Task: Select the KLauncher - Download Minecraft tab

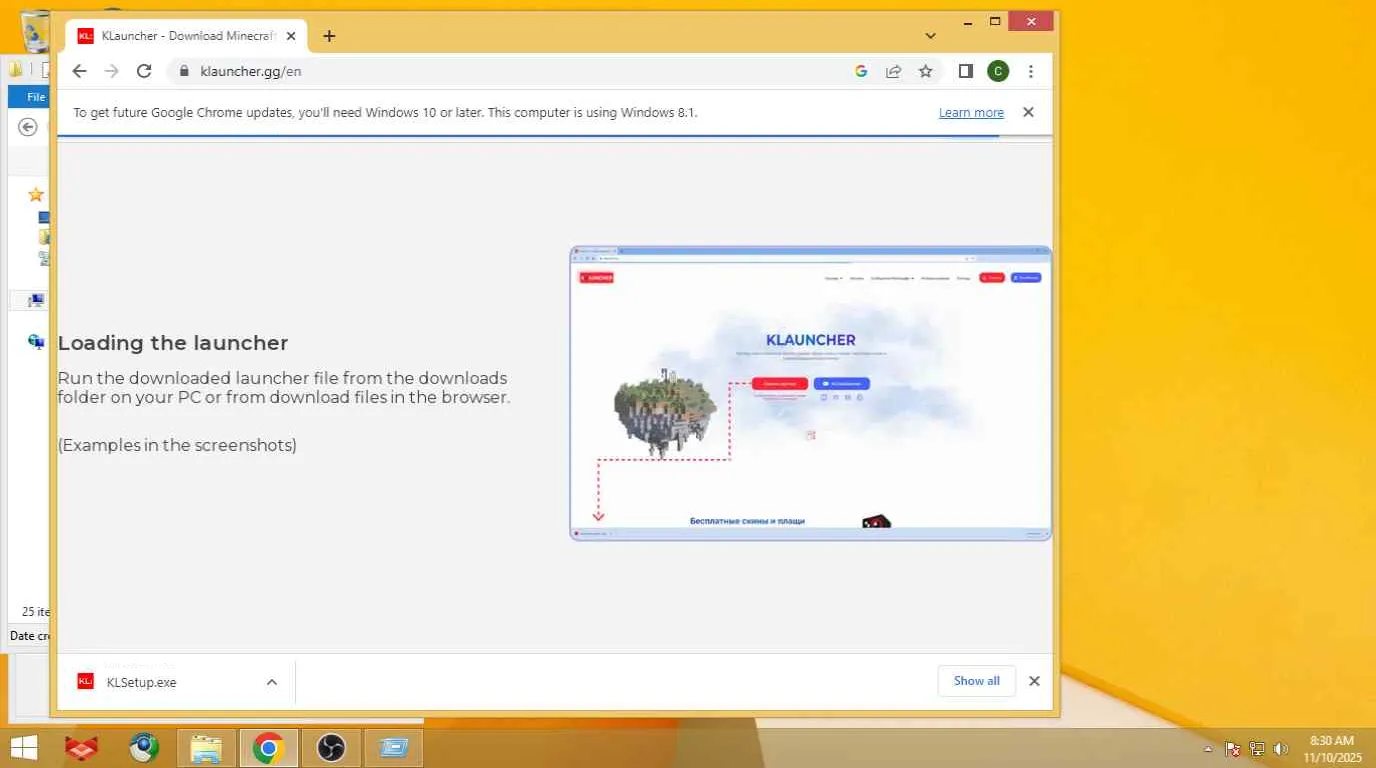Action: coord(187,36)
